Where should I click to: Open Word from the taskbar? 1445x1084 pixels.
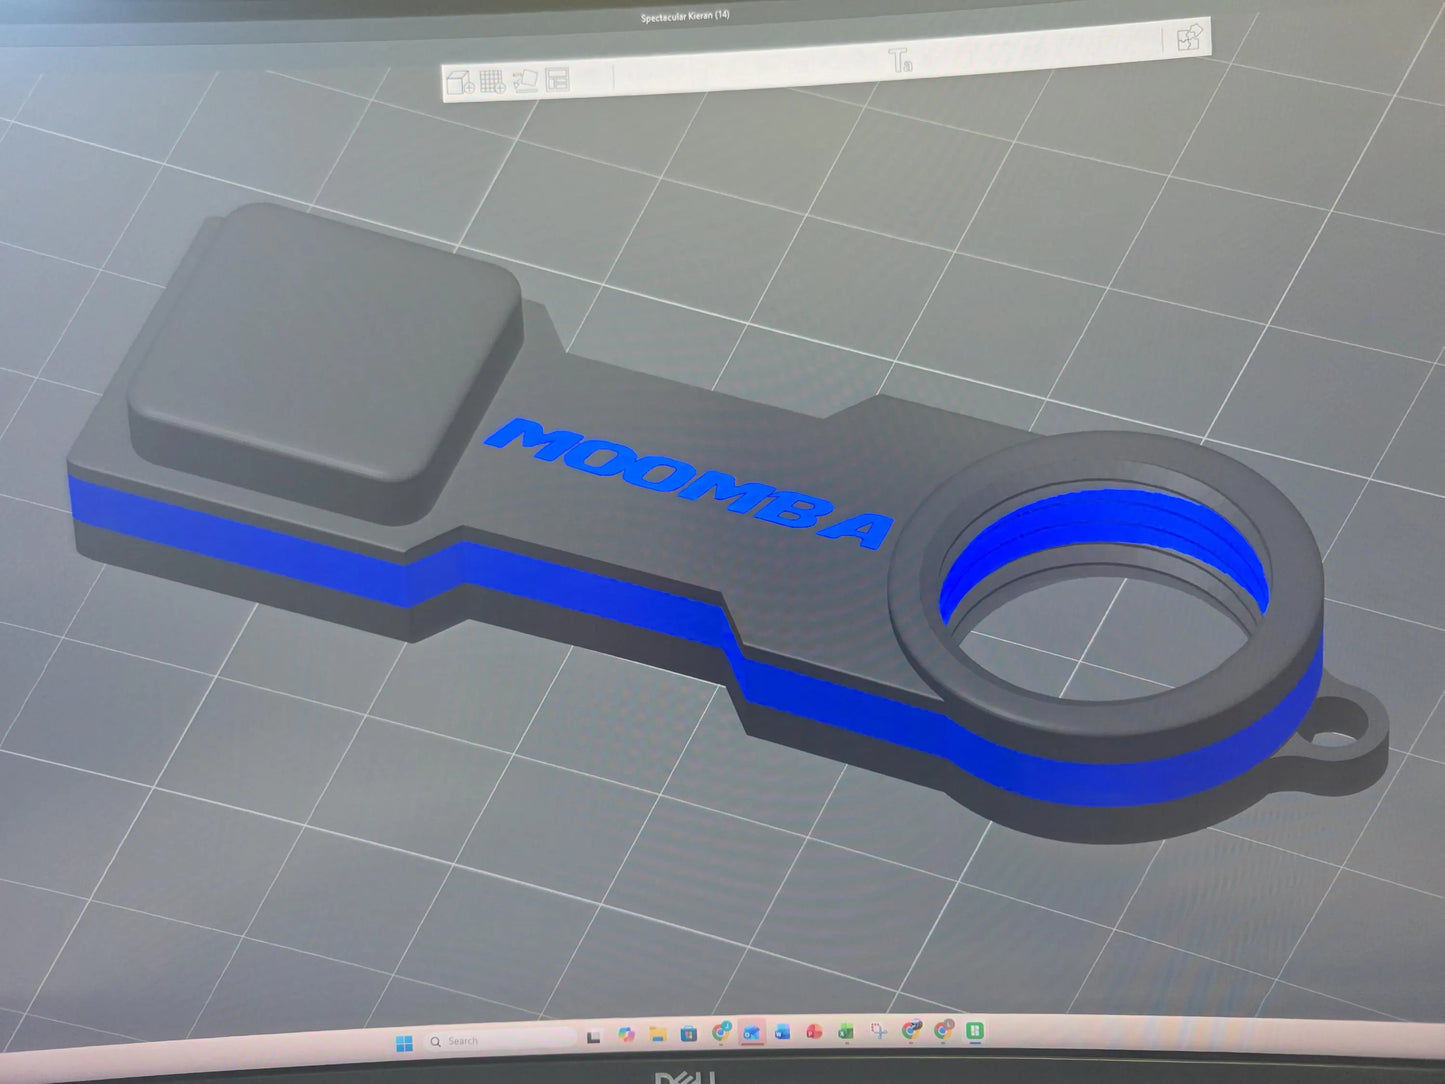782,1032
